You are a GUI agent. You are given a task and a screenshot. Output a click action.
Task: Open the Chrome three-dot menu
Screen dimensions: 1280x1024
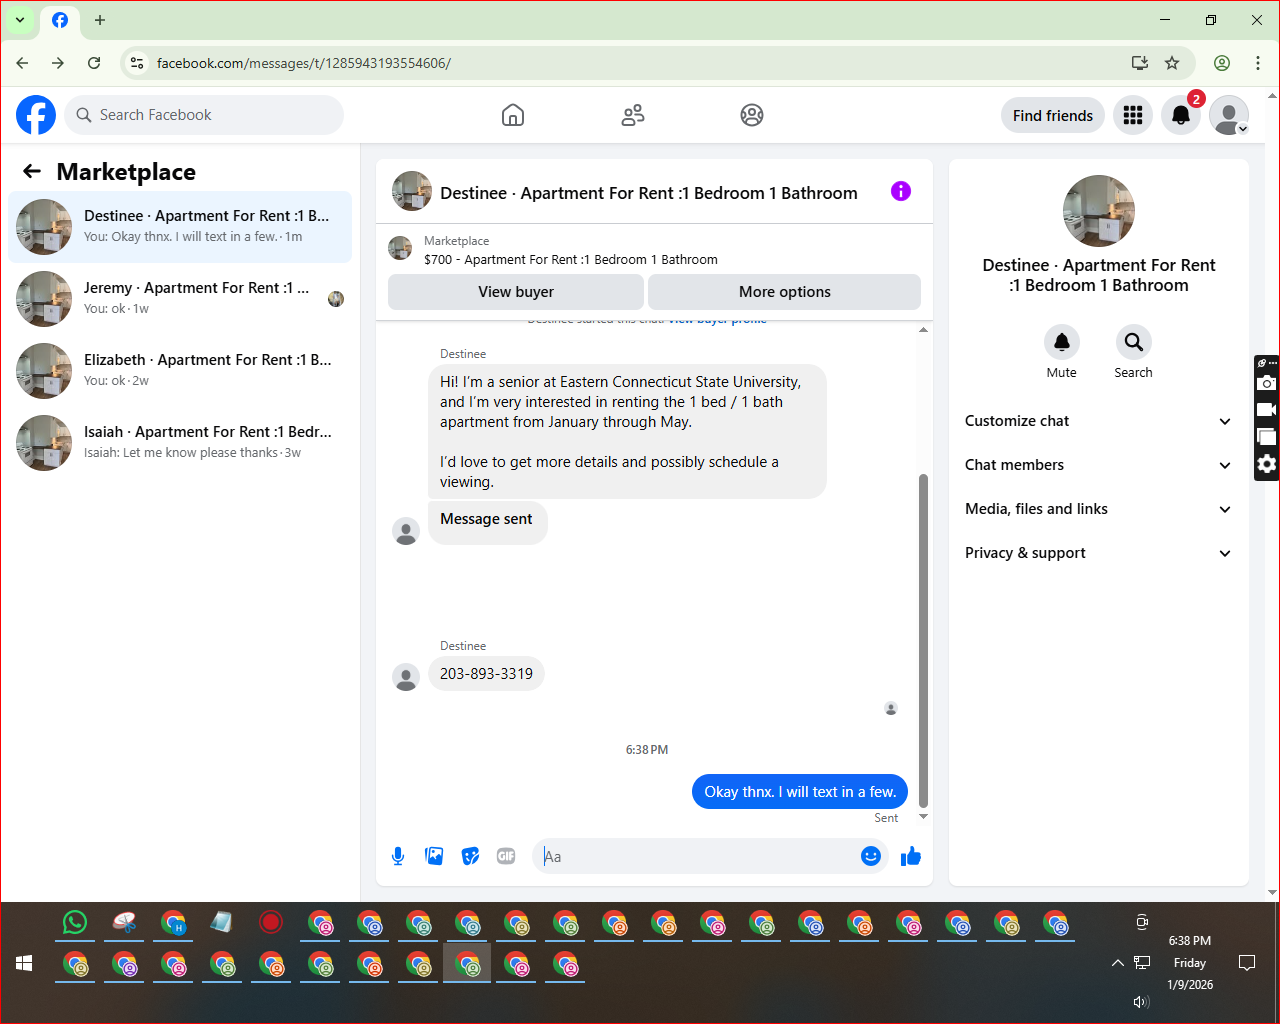click(1258, 63)
